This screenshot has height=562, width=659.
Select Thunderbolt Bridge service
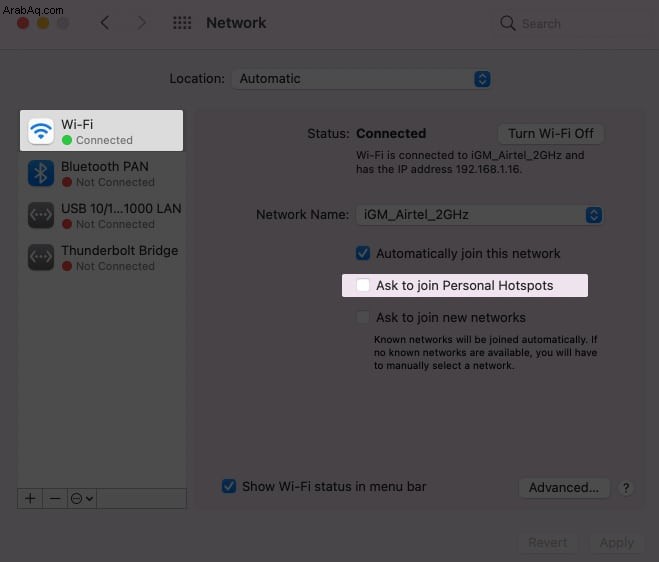coord(101,257)
